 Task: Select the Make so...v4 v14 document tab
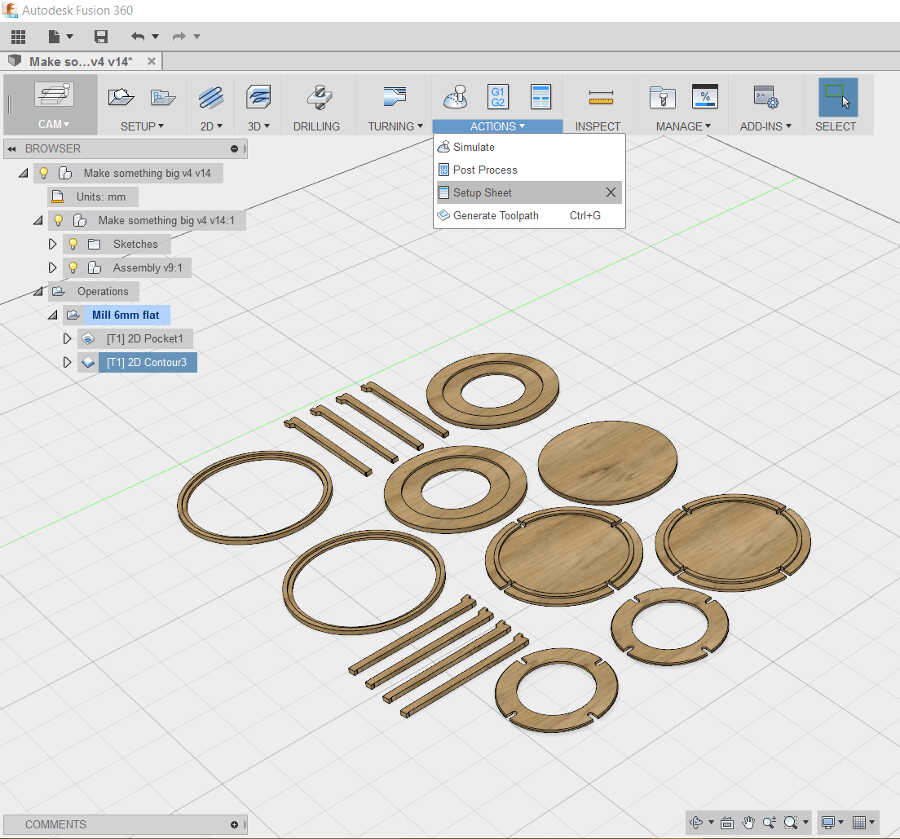80,61
